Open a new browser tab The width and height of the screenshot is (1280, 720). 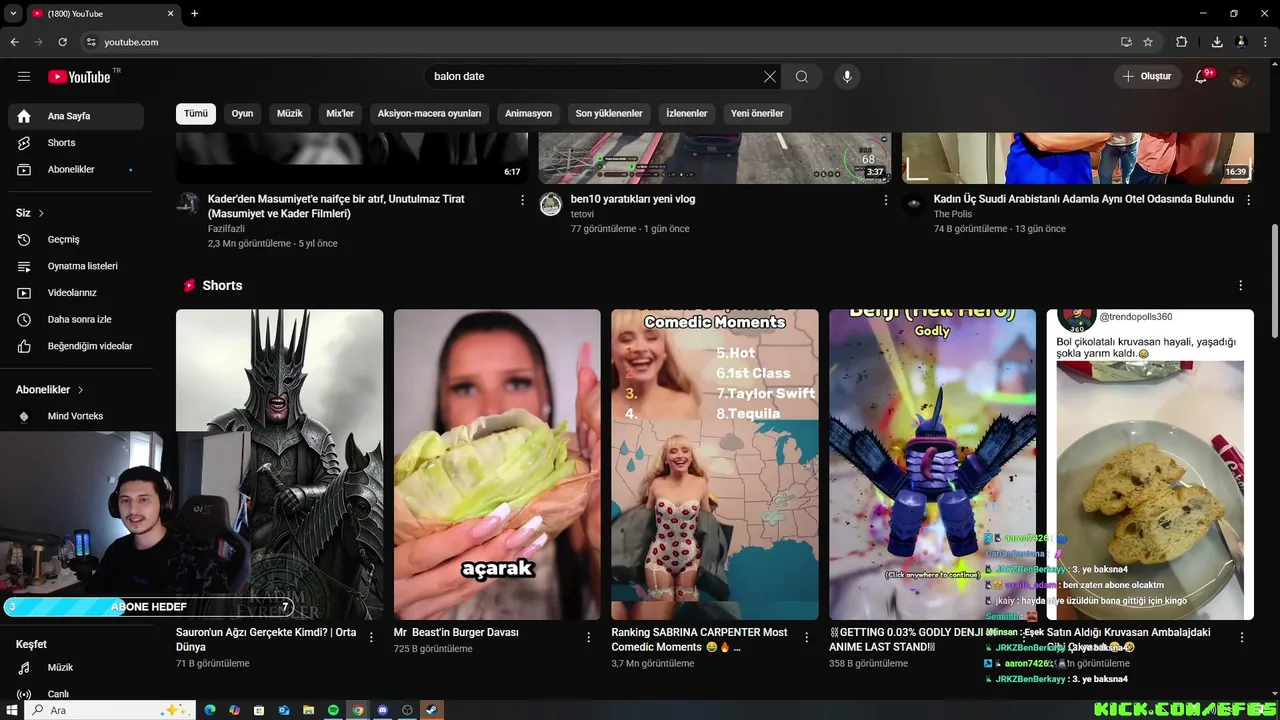[194, 13]
